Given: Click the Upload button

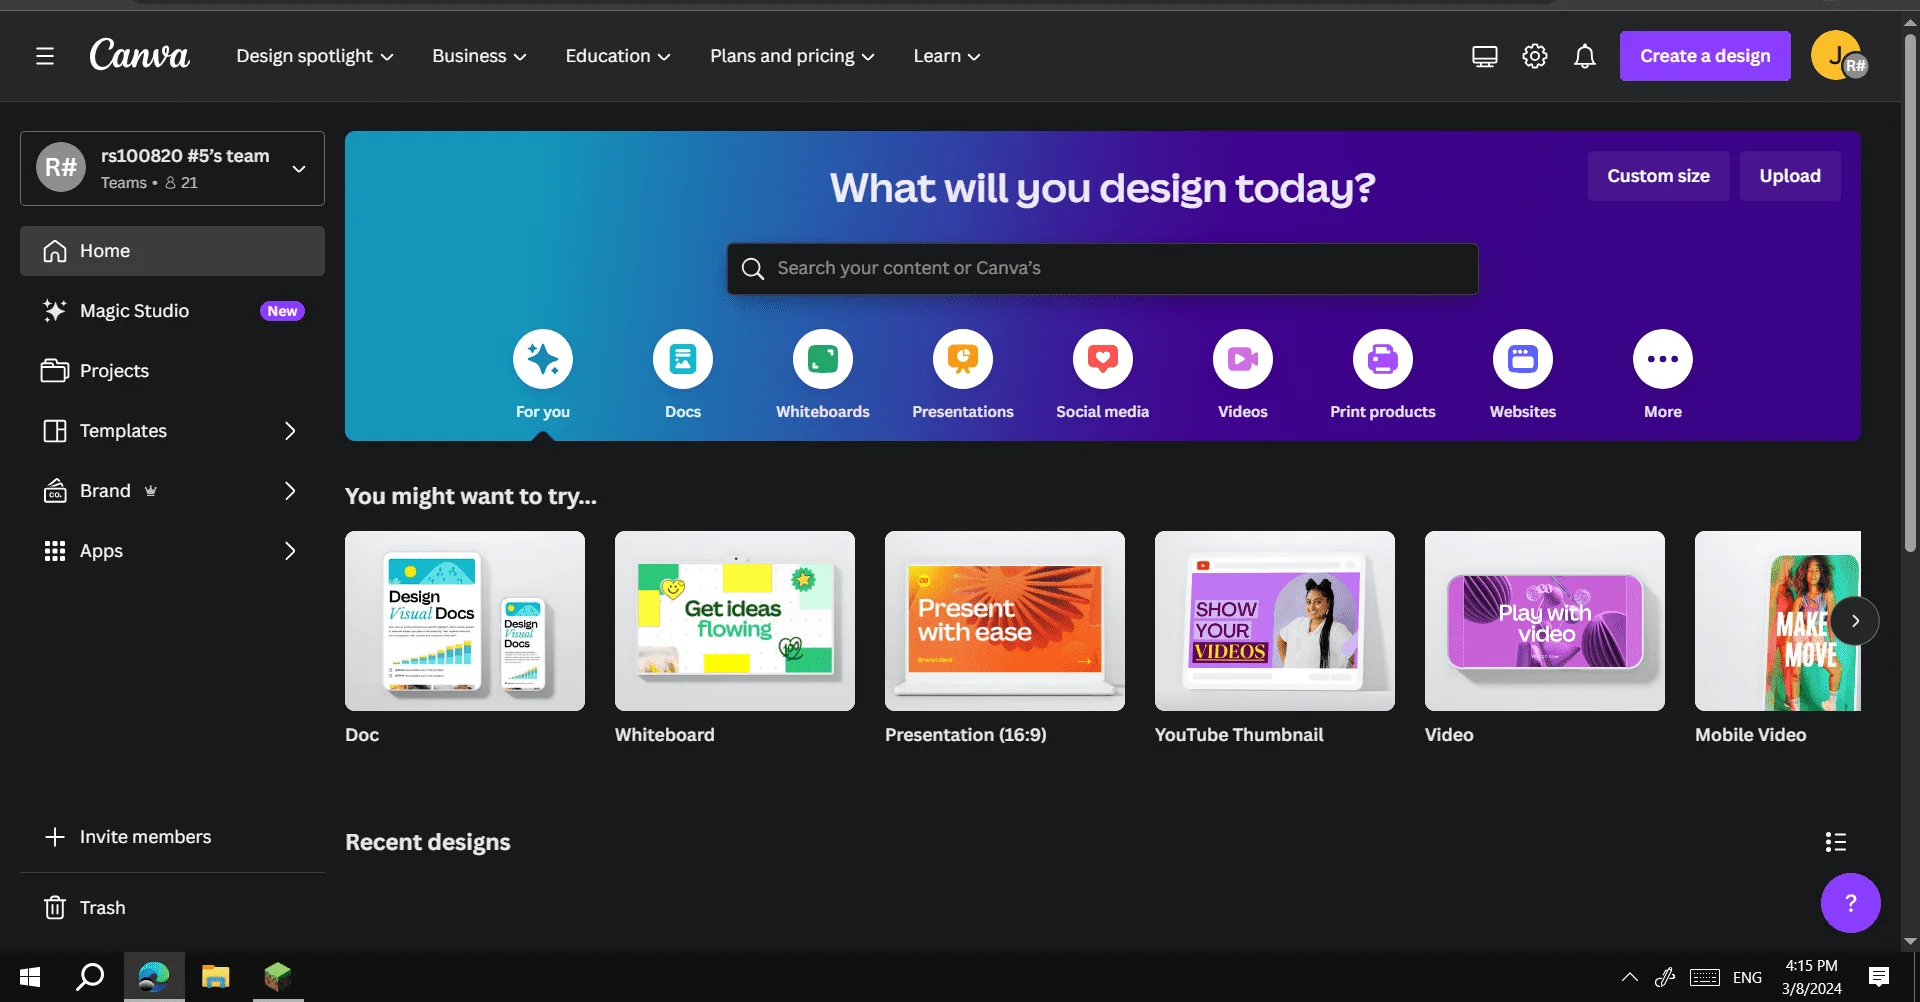Looking at the screenshot, I should pyautogui.click(x=1790, y=176).
